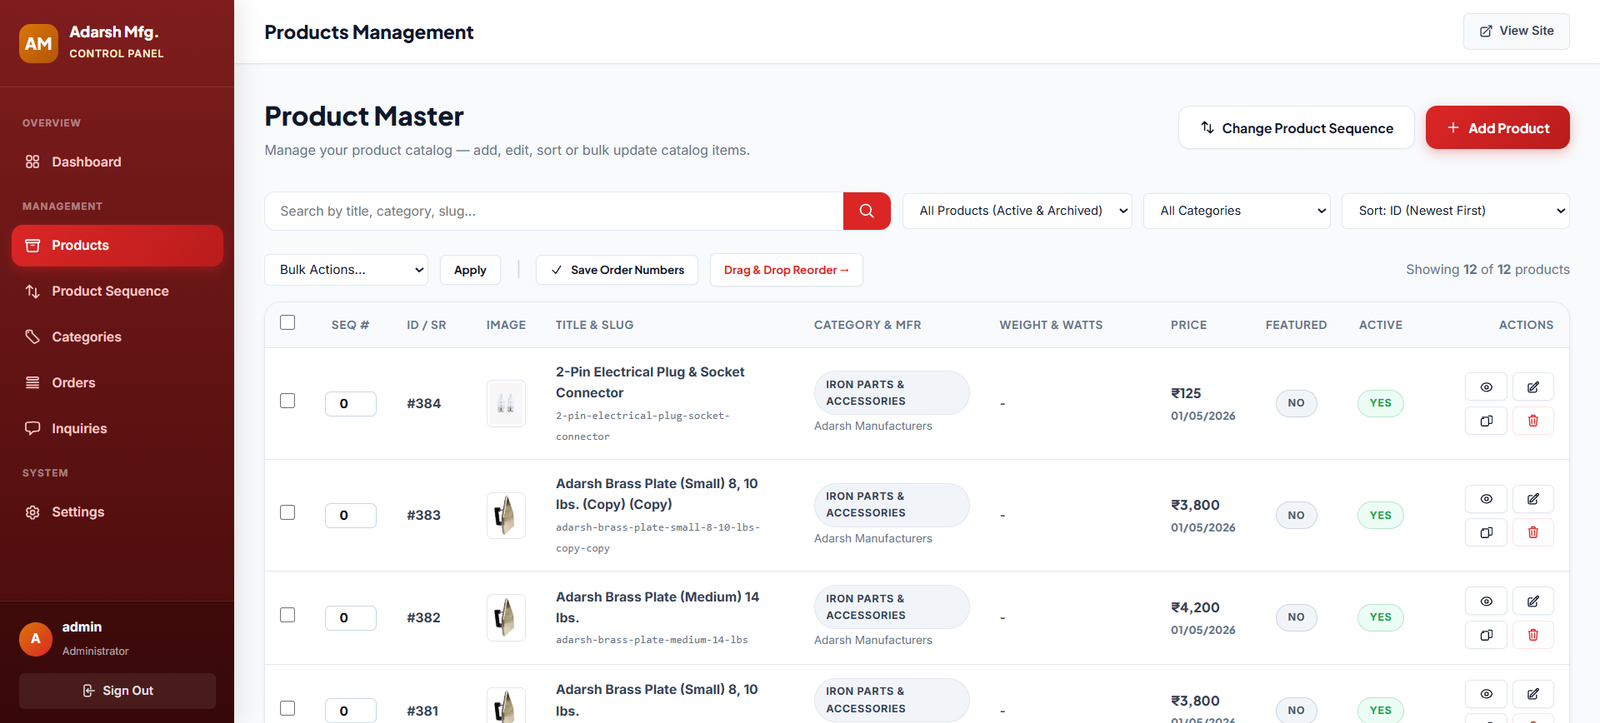The image size is (1600, 723).
Task: Expand the Bulk Actions dropdown
Action: (x=346, y=270)
